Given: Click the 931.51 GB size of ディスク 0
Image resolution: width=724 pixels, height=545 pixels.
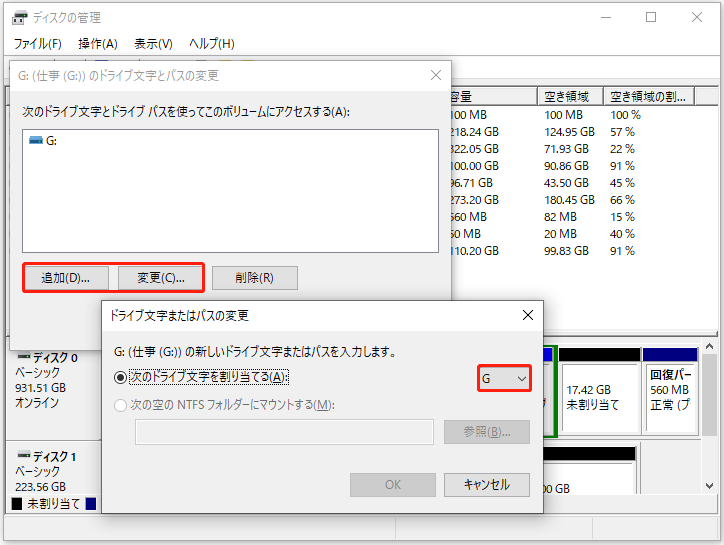Looking at the screenshot, I should [41, 388].
